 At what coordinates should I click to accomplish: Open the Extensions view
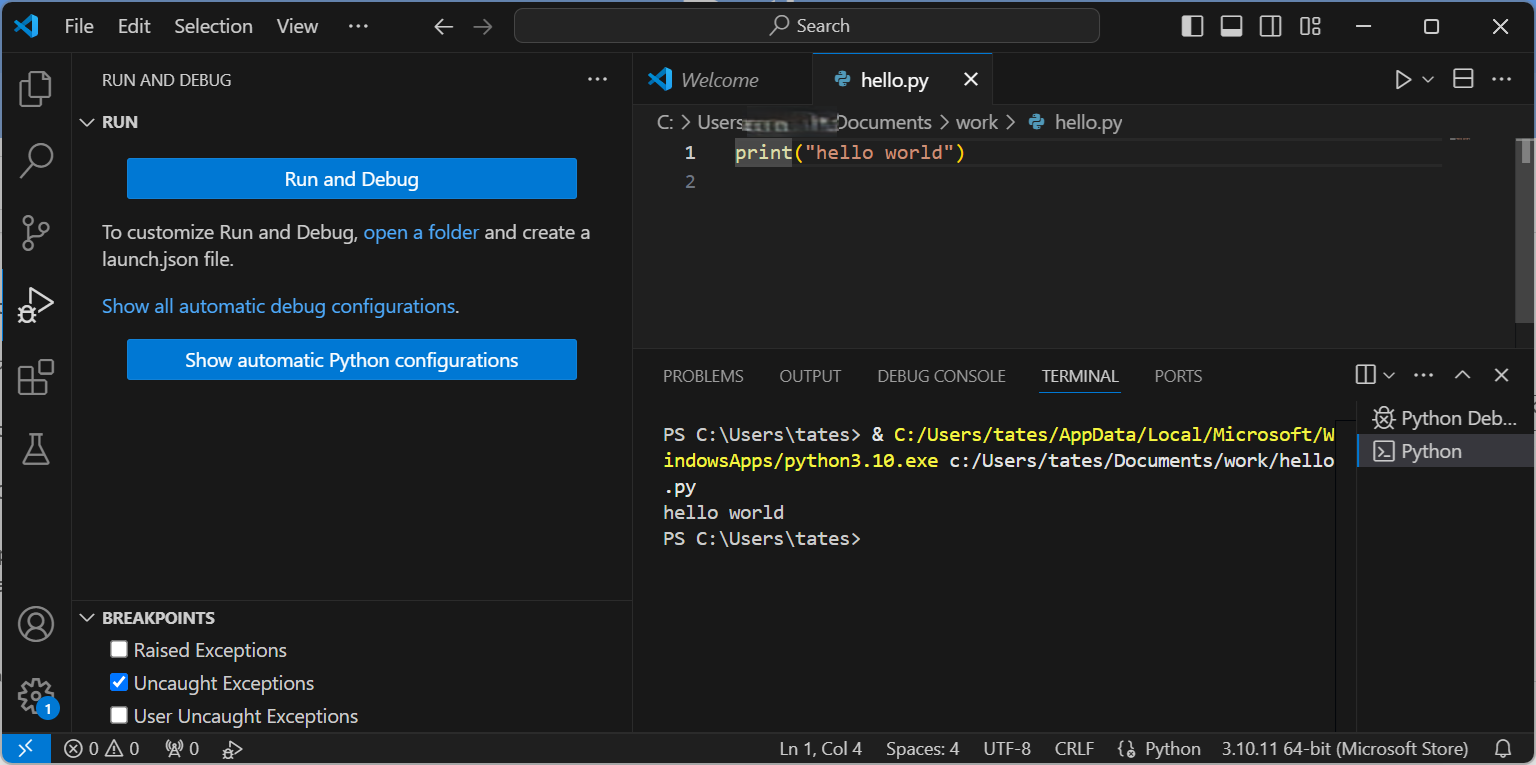point(36,378)
